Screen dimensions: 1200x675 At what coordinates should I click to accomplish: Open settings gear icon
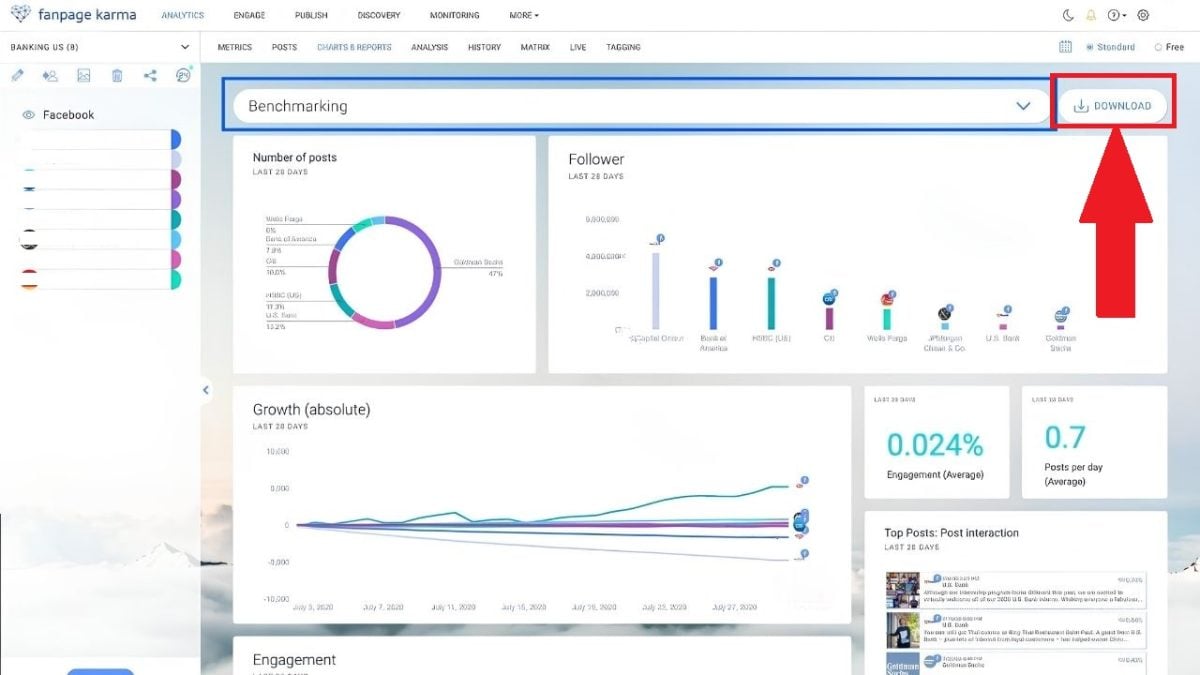click(x=1144, y=15)
